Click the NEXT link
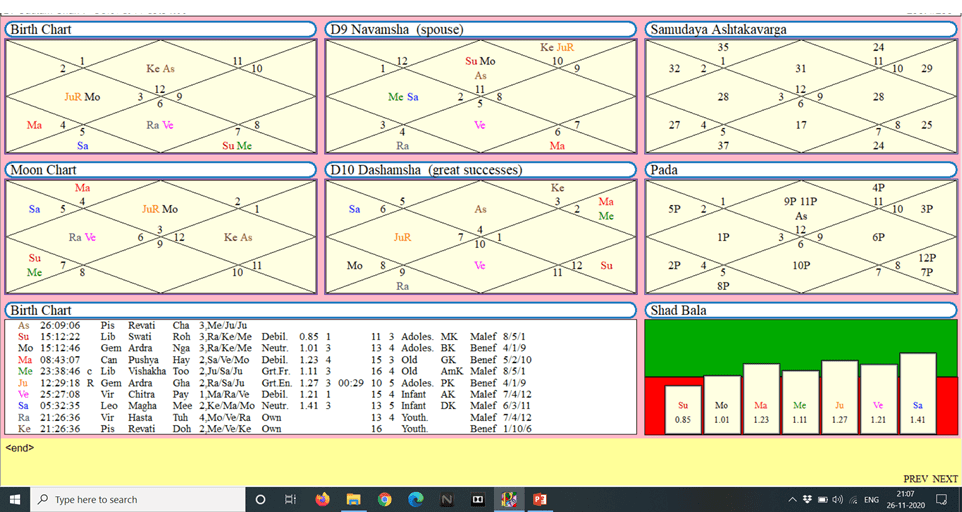Screen dimensions: 962x512 click(946, 479)
